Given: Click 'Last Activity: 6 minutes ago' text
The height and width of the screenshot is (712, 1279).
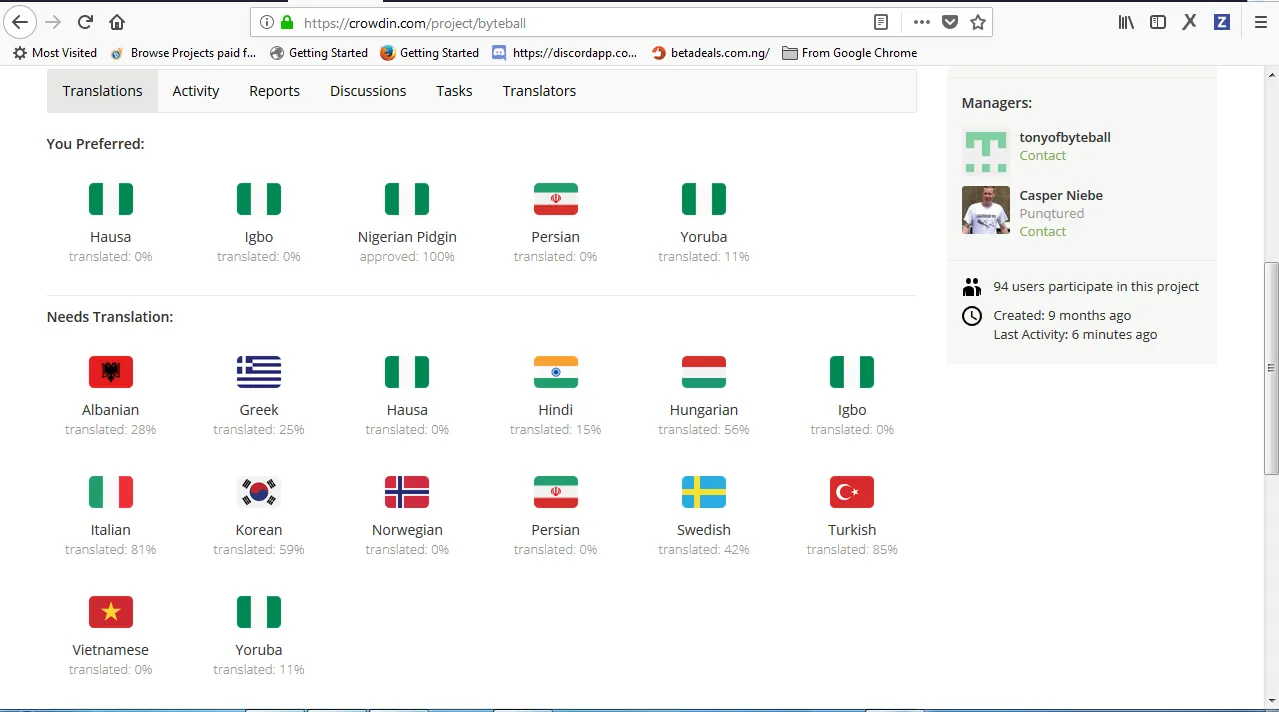Looking at the screenshot, I should [x=1075, y=335].
